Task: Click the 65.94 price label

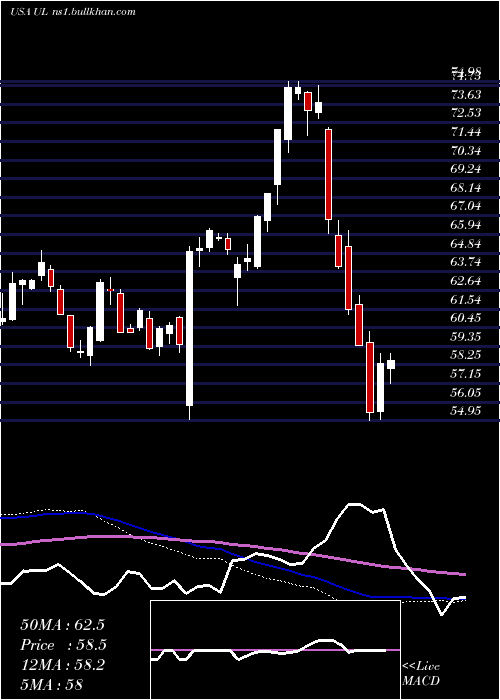Action: [x=466, y=225]
